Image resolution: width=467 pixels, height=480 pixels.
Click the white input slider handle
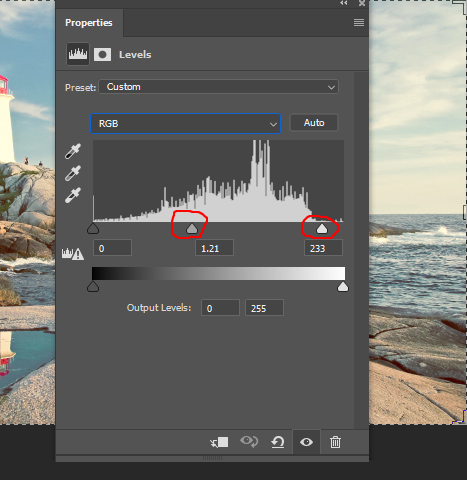pos(322,229)
